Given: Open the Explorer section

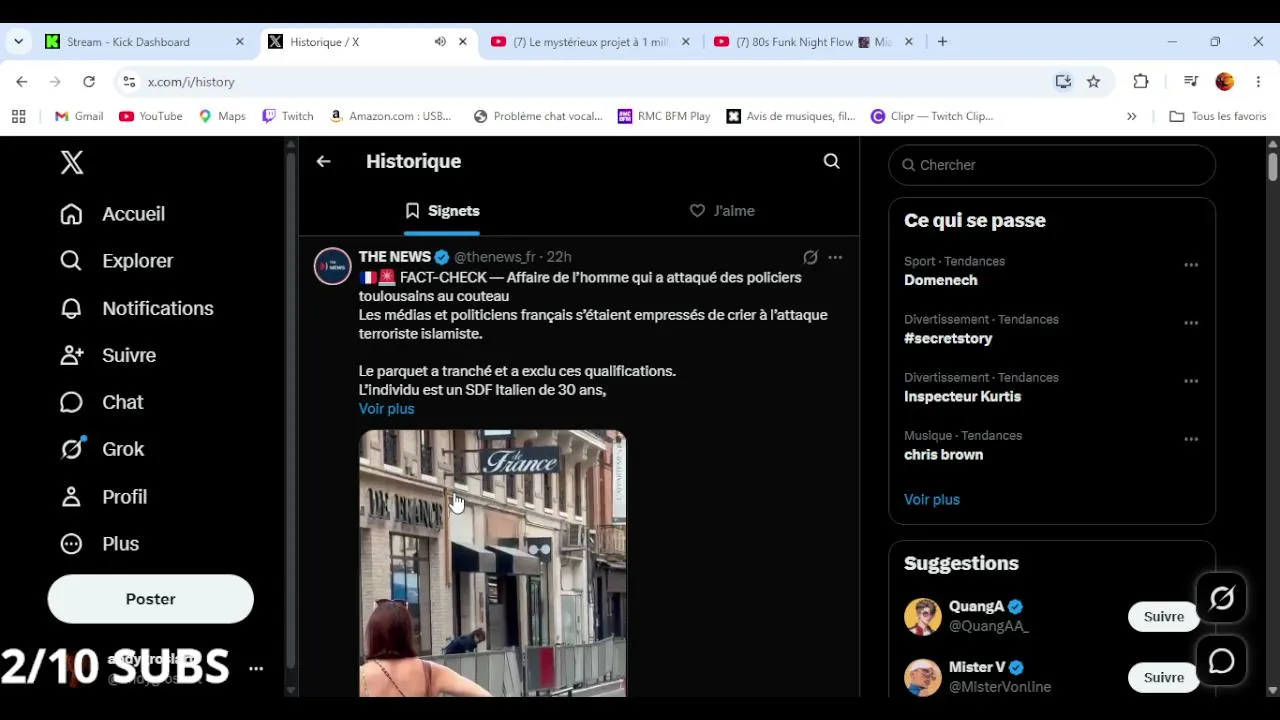Looking at the screenshot, I should pos(117,261).
